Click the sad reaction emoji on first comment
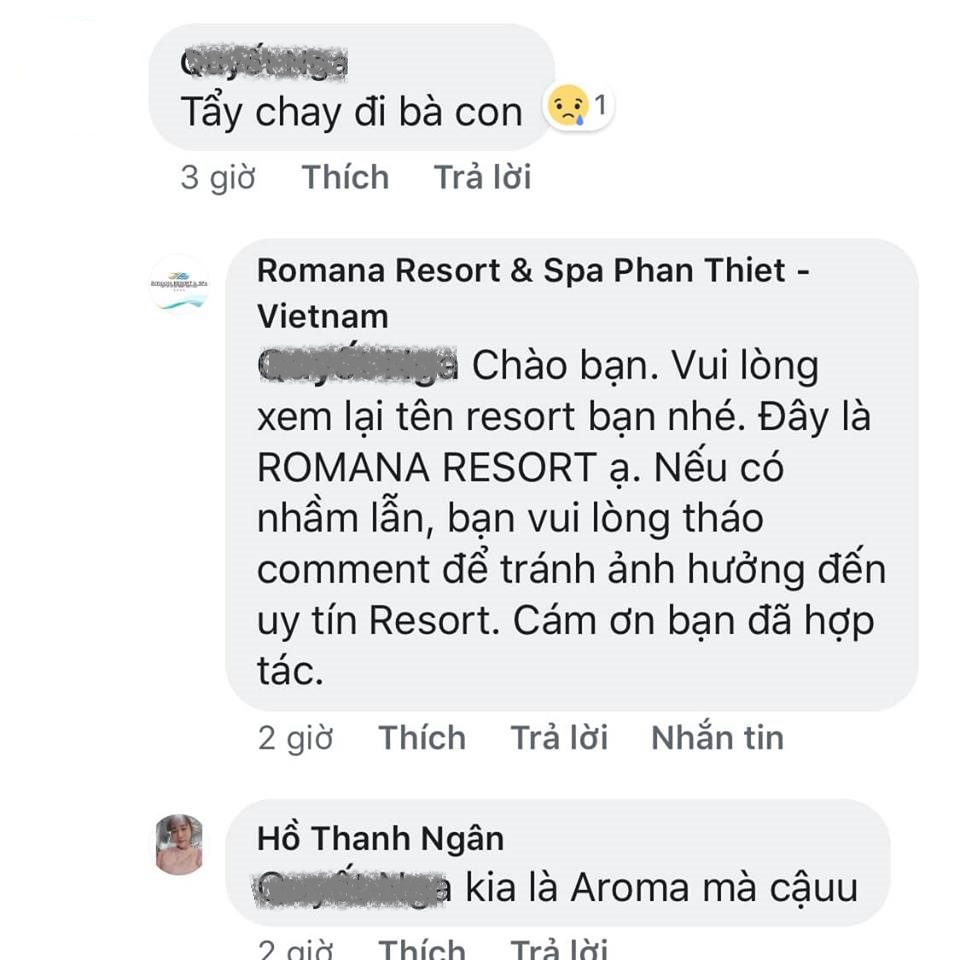 click(568, 105)
